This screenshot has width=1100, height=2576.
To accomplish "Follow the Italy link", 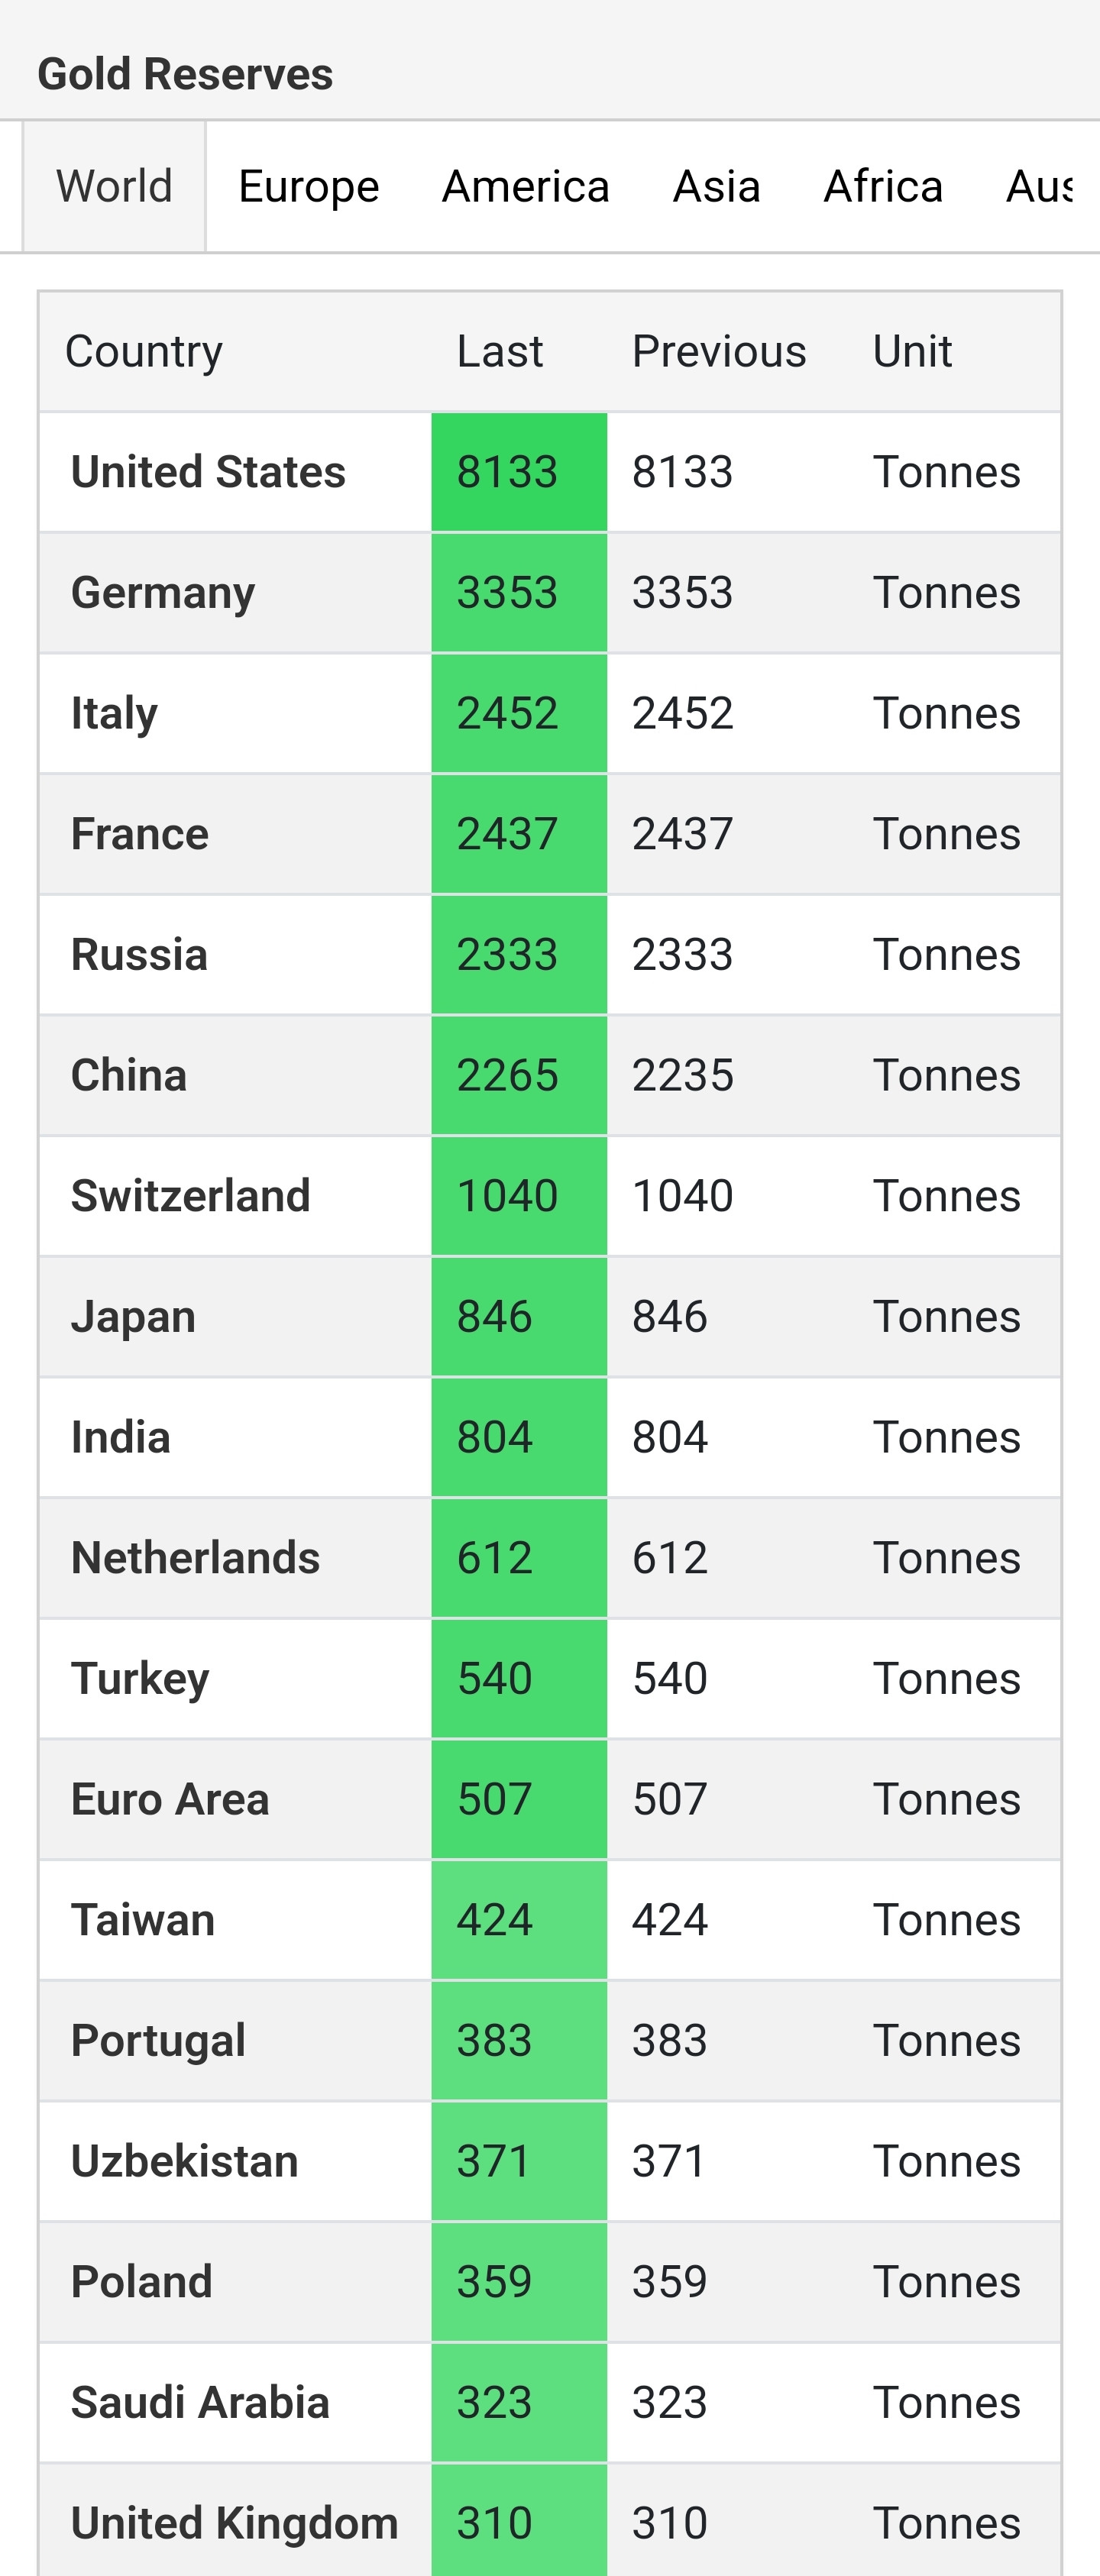I will tap(114, 714).
